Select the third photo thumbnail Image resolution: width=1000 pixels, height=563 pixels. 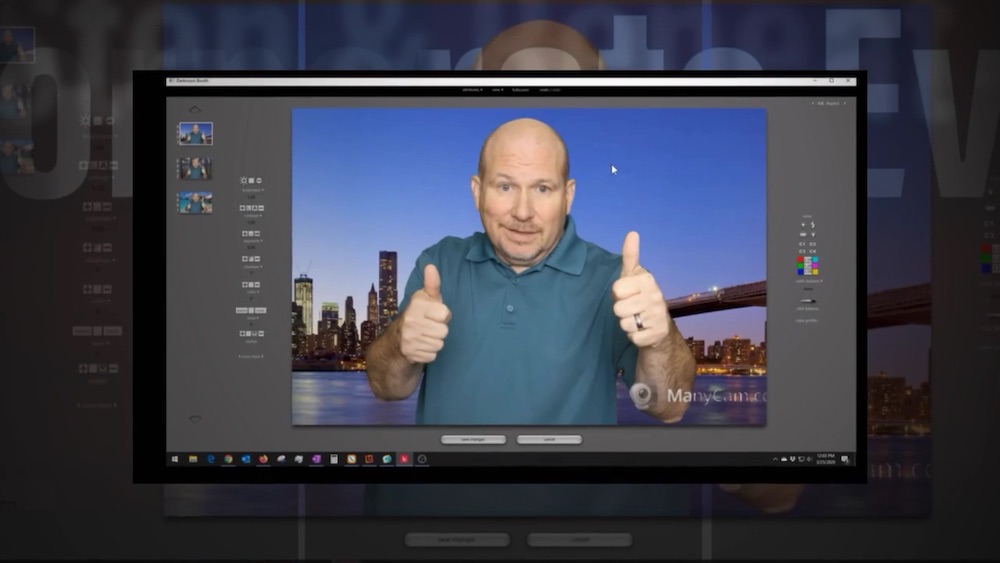(195, 203)
